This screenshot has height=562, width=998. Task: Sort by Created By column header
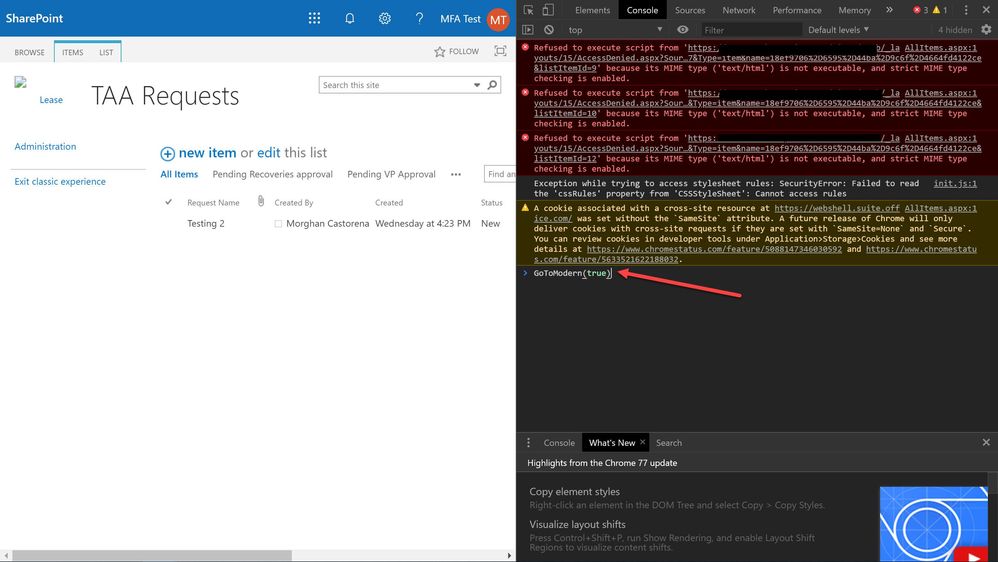(293, 202)
